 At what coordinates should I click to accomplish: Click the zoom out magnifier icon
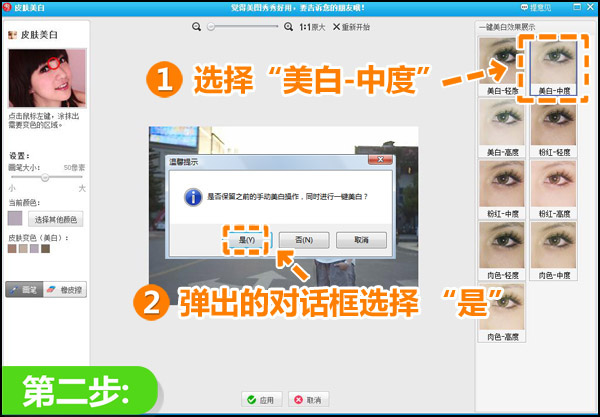198,27
